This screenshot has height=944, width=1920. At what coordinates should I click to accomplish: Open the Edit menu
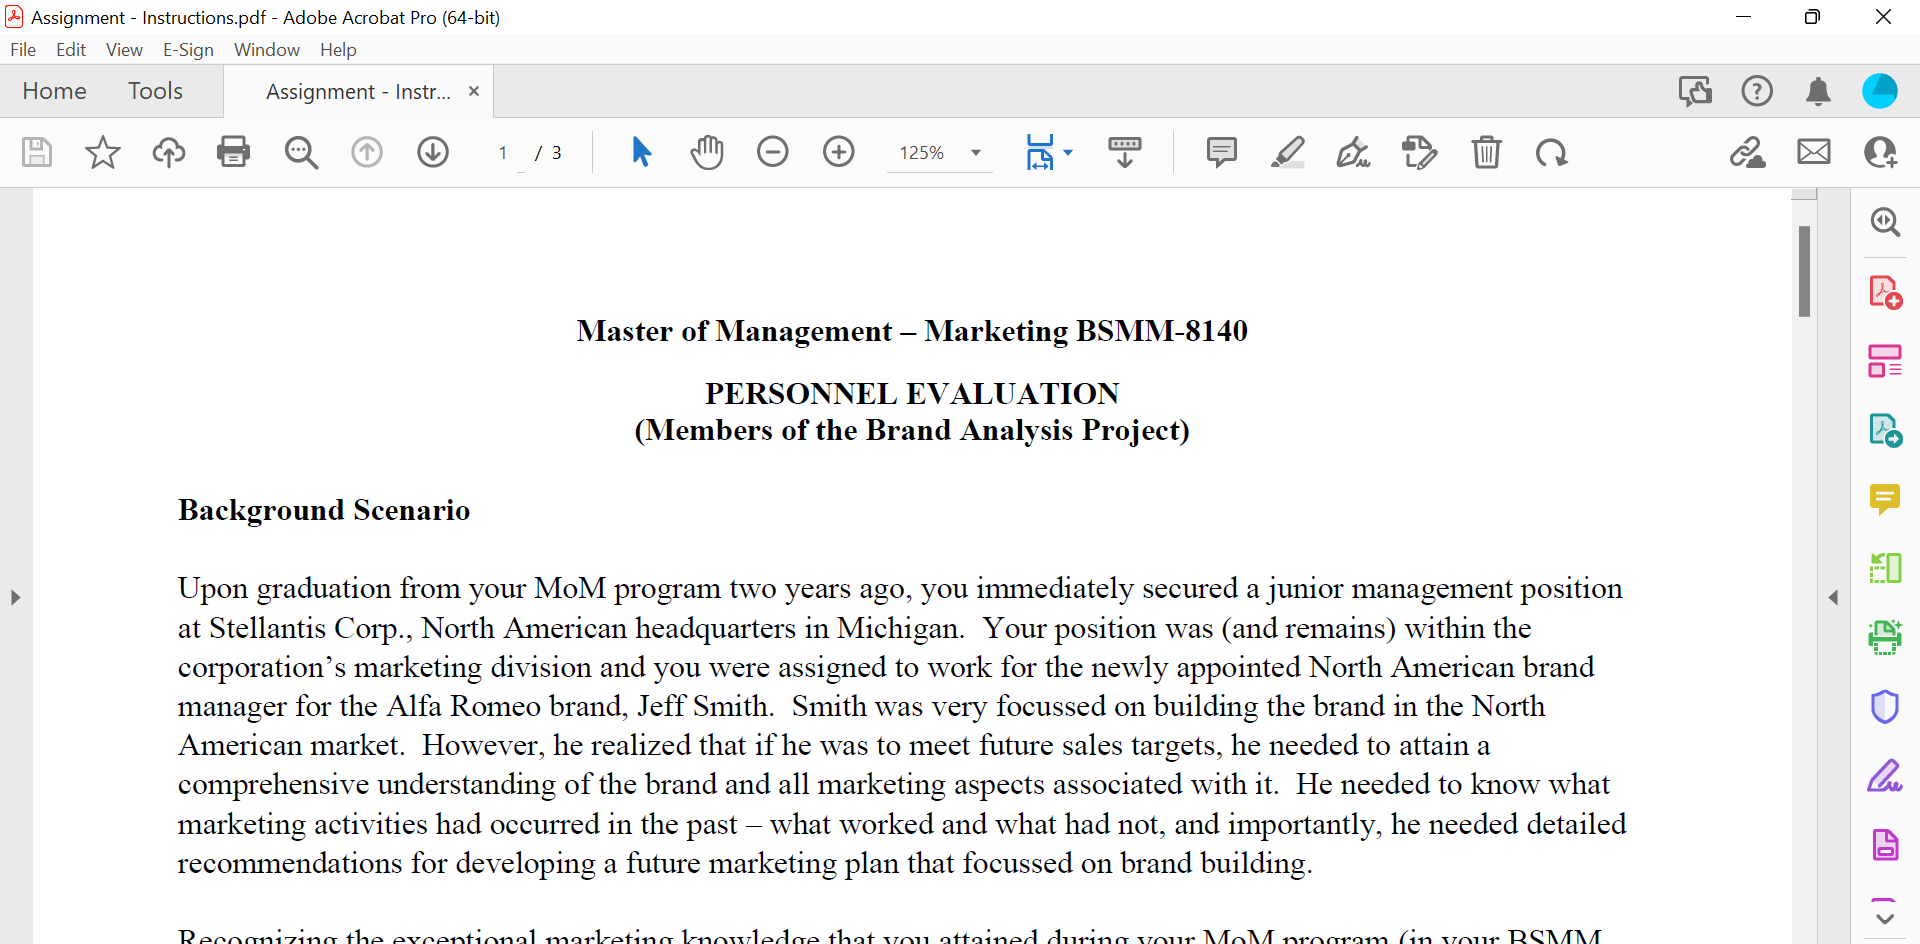[71, 50]
